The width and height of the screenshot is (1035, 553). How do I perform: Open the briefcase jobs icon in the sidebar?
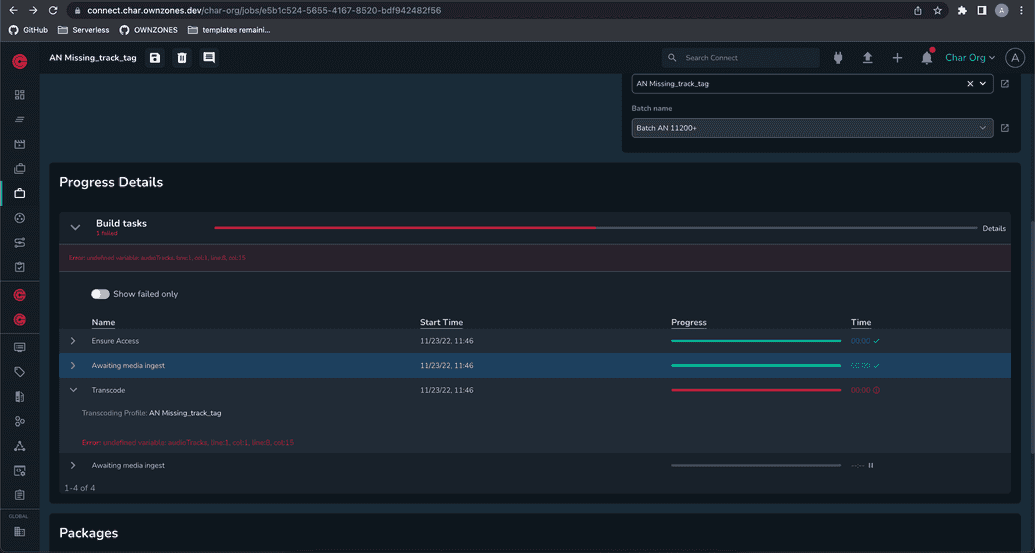20,193
